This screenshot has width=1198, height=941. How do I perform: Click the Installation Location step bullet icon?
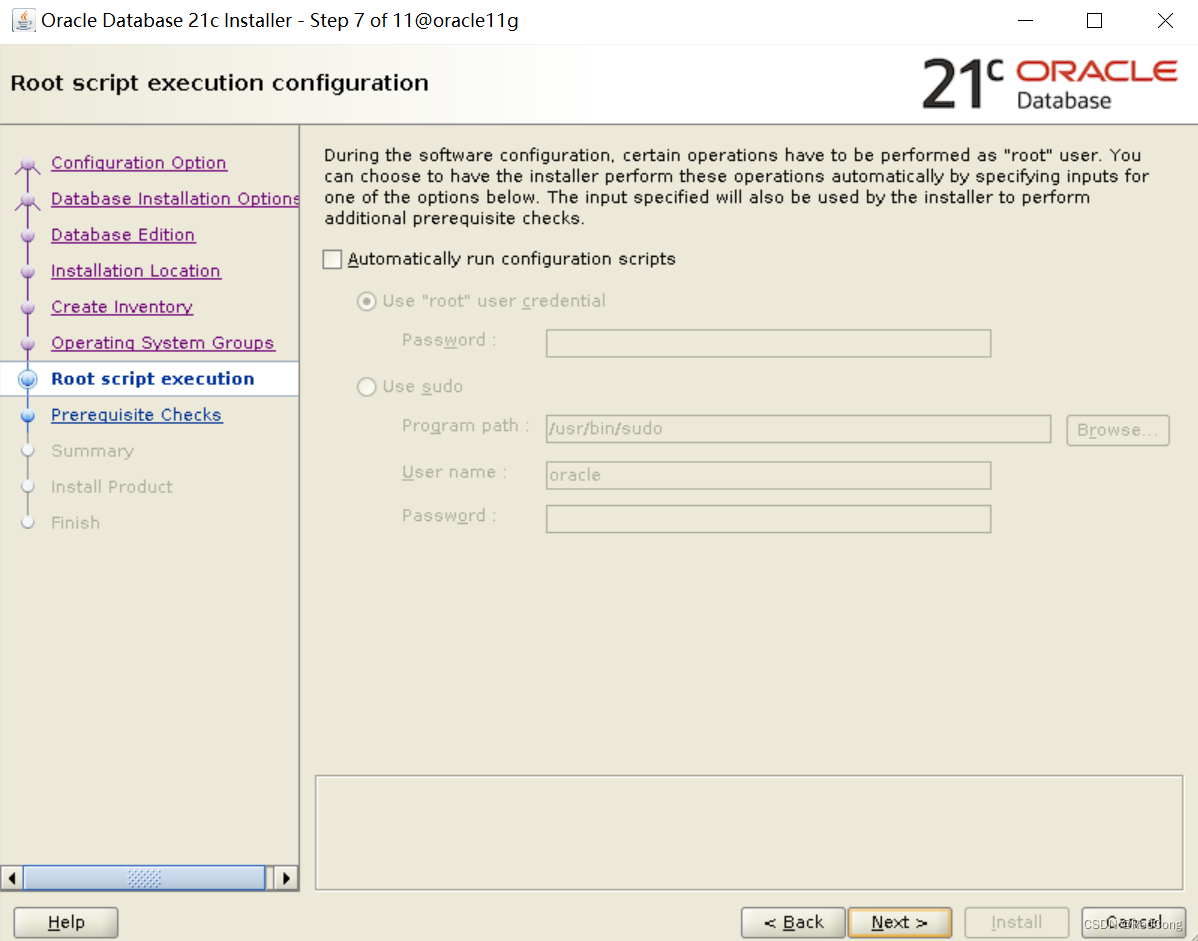[28, 272]
